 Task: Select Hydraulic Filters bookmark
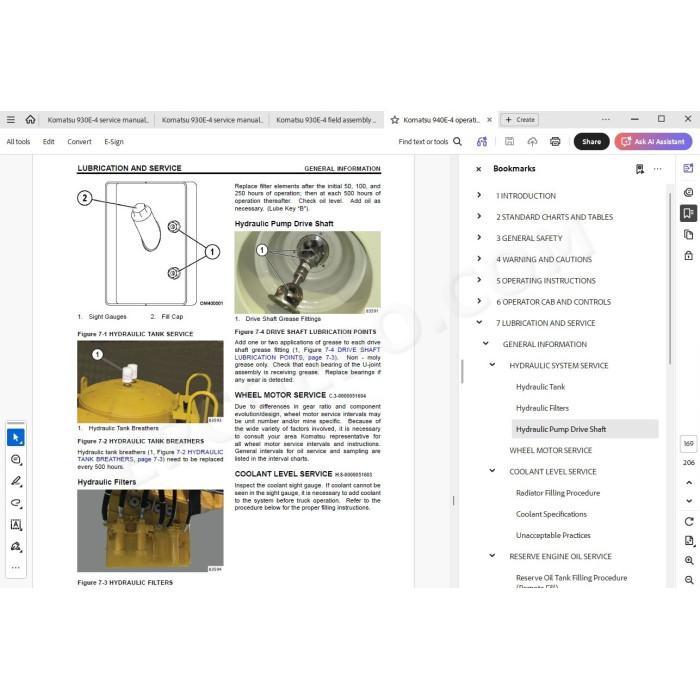(x=542, y=408)
